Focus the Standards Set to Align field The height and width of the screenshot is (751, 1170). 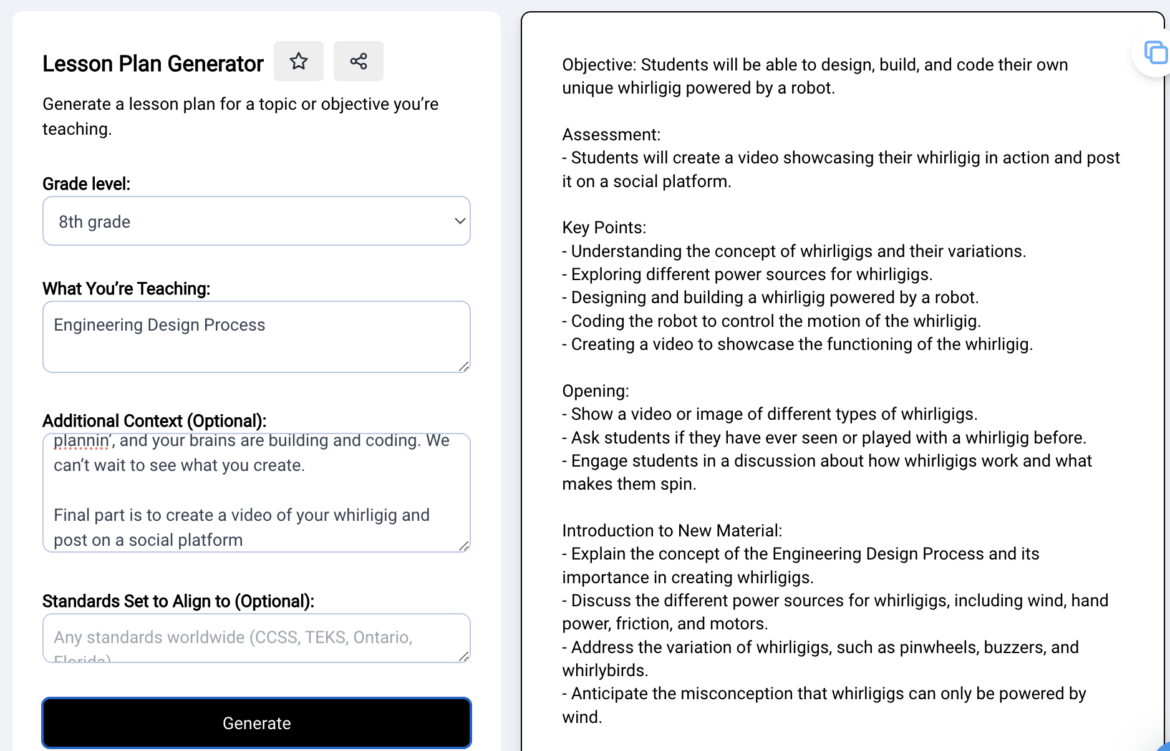[256, 637]
